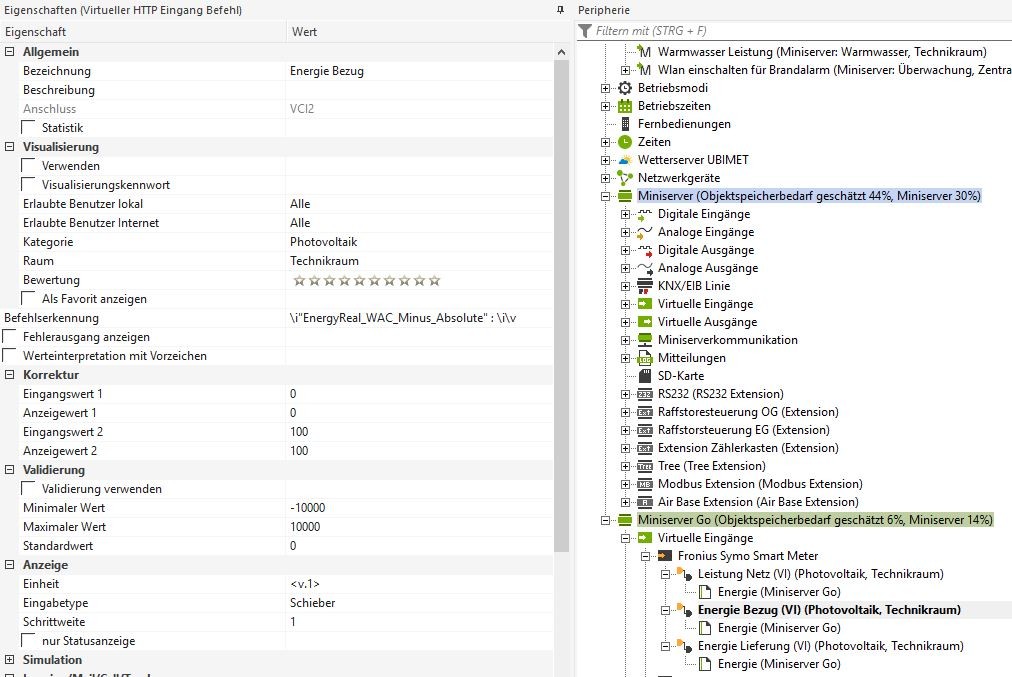
Task: Toggle Als Favorit anzeigen checkbox
Action: point(29,299)
